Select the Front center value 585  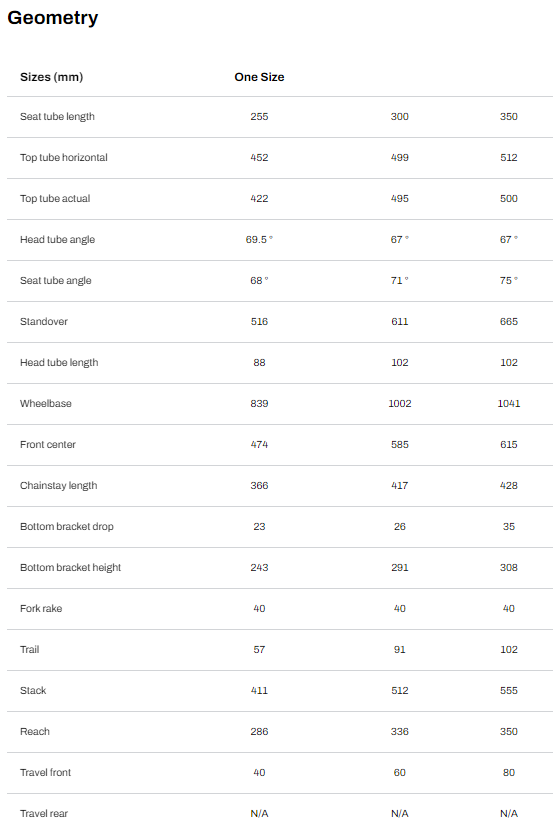coord(400,445)
